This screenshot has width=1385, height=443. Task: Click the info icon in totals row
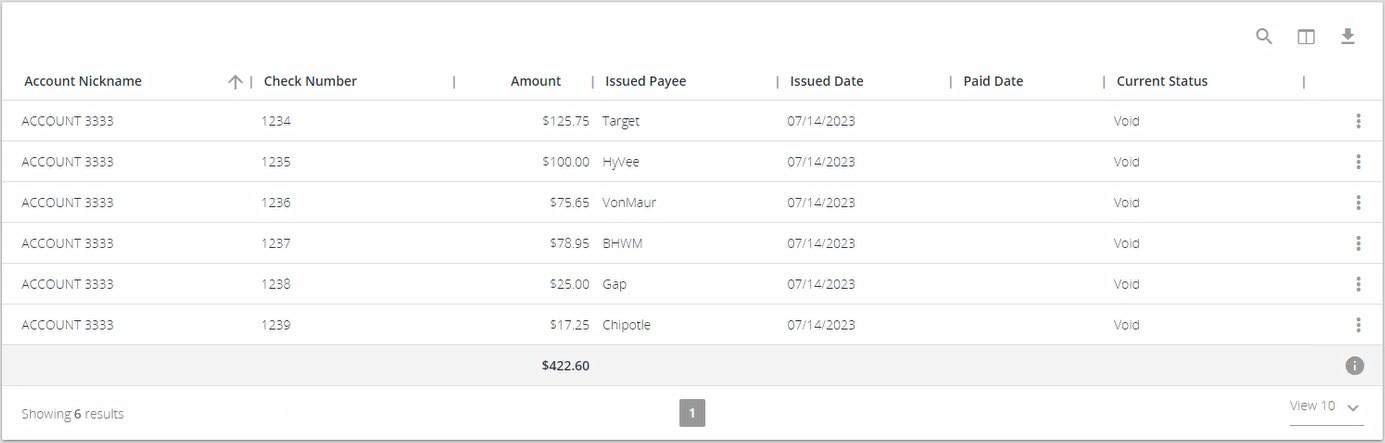pyautogui.click(x=1354, y=366)
